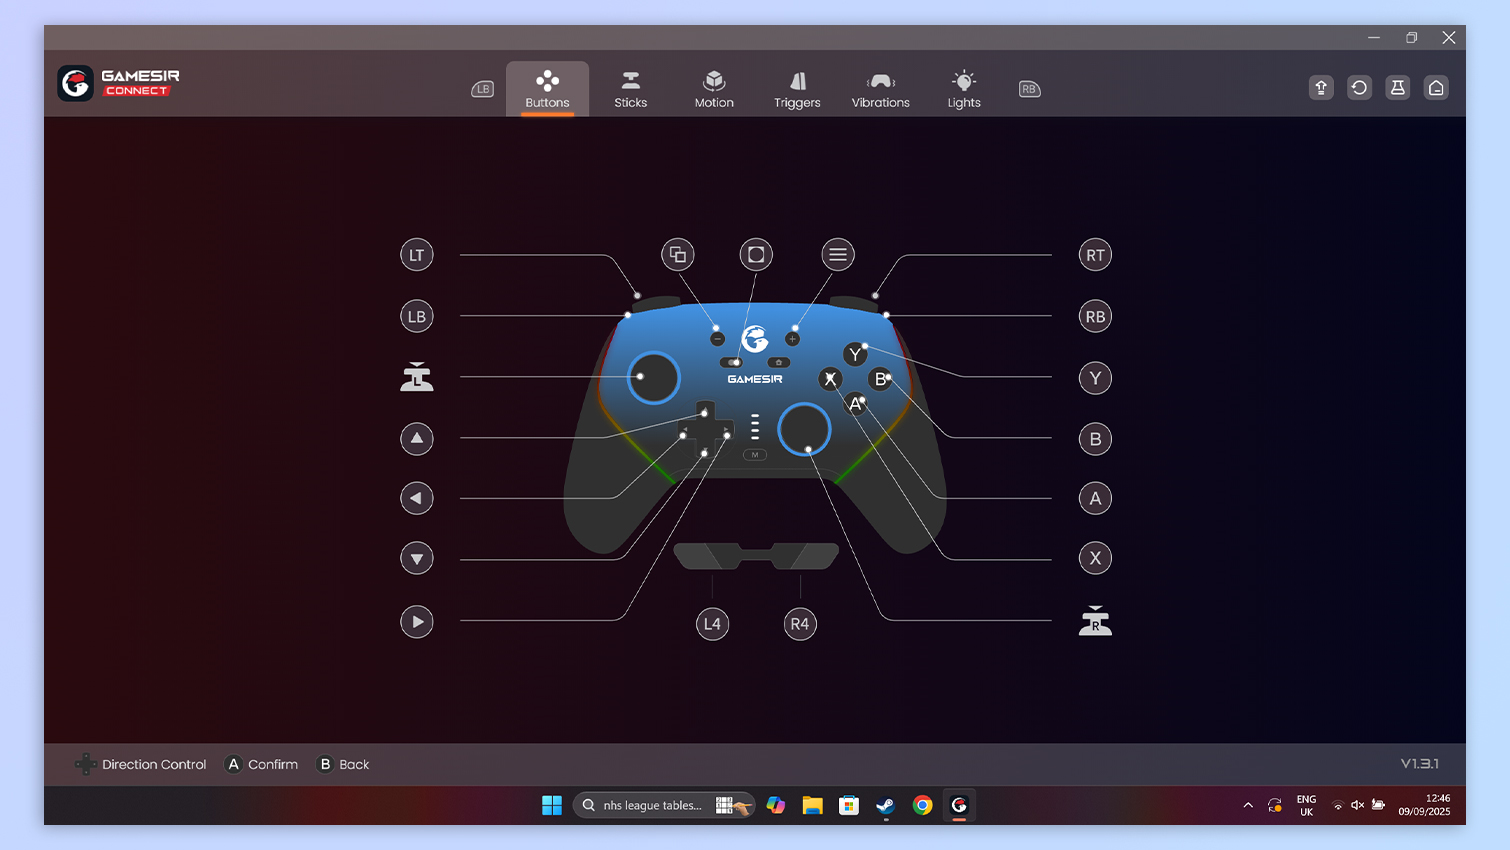The height and width of the screenshot is (850, 1510).
Task: Click the home icon in top bar
Action: tap(1436, 88)
